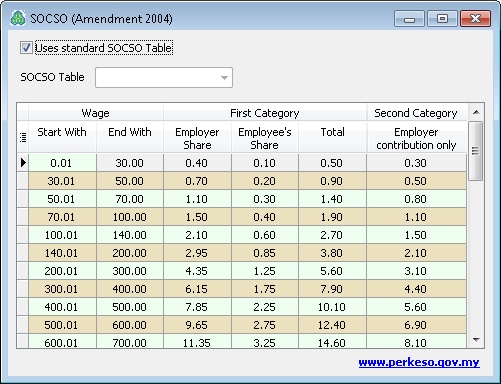Click the current row indicator arrow
This screenshot has height=384, width=501.
23,163
